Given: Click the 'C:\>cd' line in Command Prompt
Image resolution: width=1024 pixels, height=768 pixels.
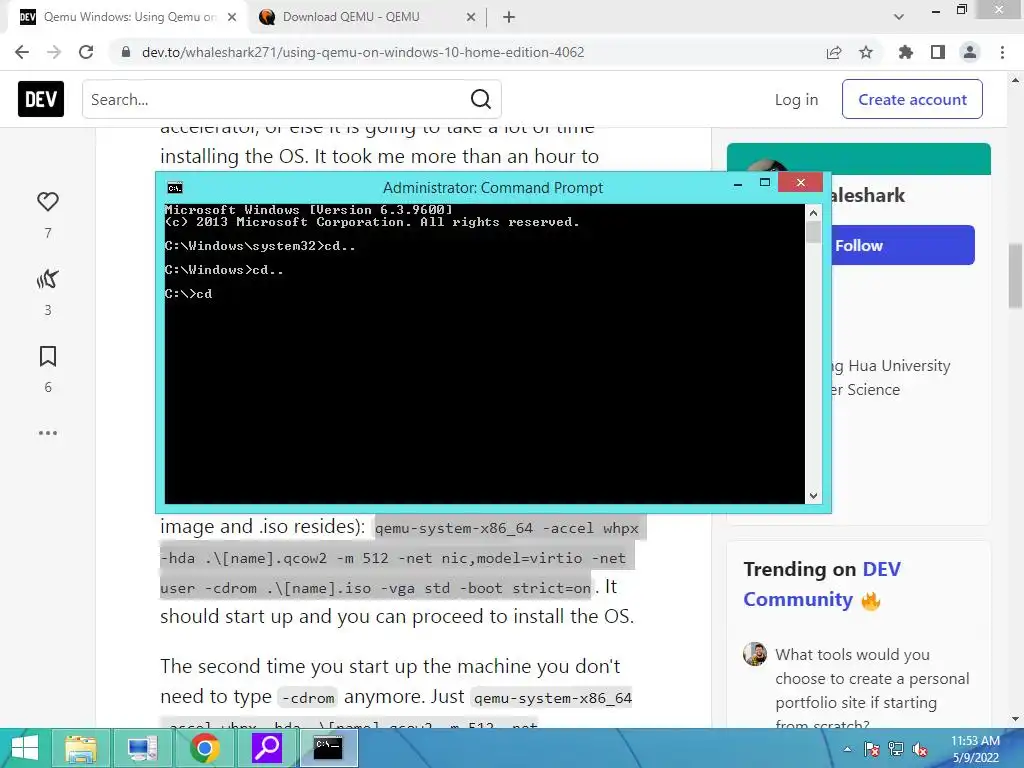Looking at the screenshot, I should click(x=188, y=294).
